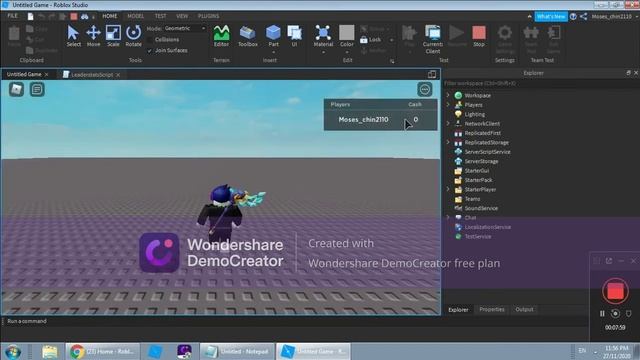Expand the Chat tree node

pos(448,217)
